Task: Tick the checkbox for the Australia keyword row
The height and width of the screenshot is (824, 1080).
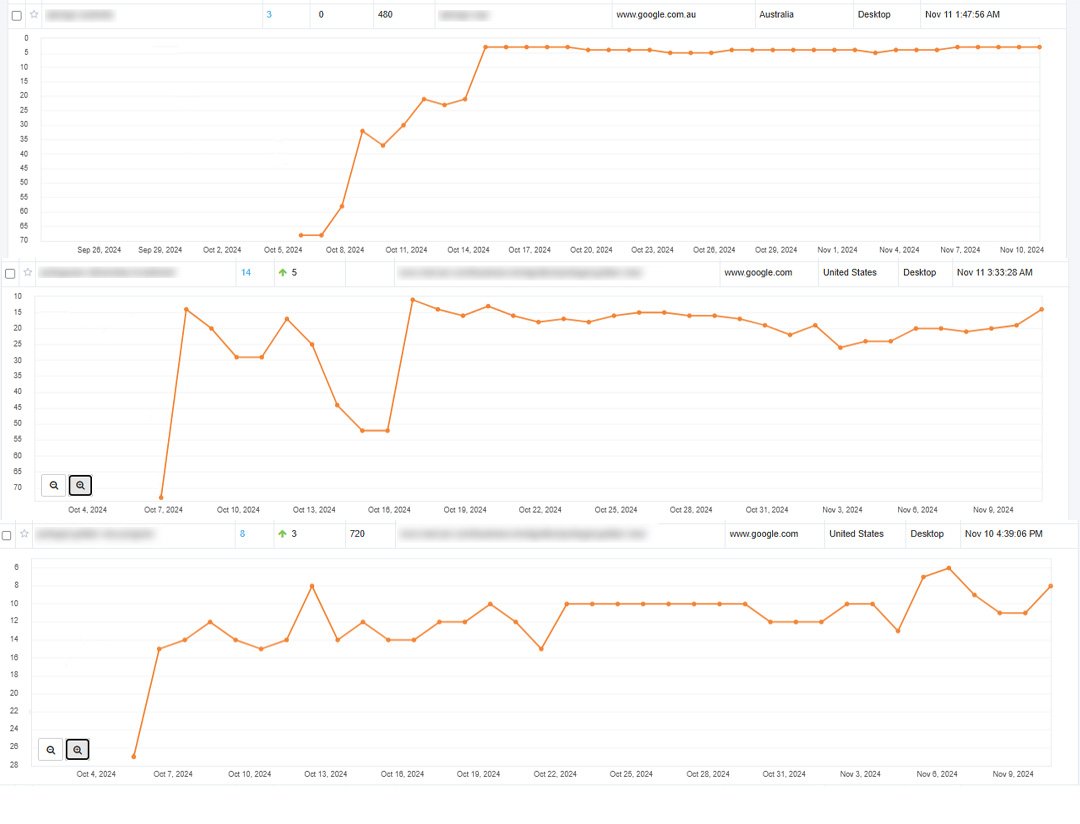Action: click(x=17, y=15)
